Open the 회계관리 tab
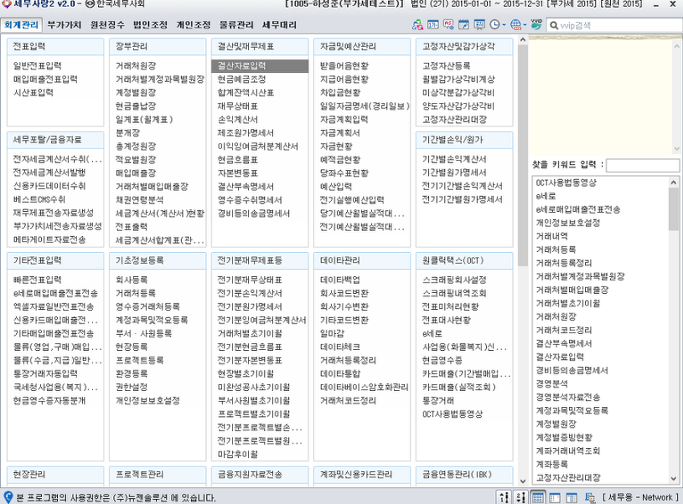The height and width of the screenshot is (504, 683). [21, 25]
